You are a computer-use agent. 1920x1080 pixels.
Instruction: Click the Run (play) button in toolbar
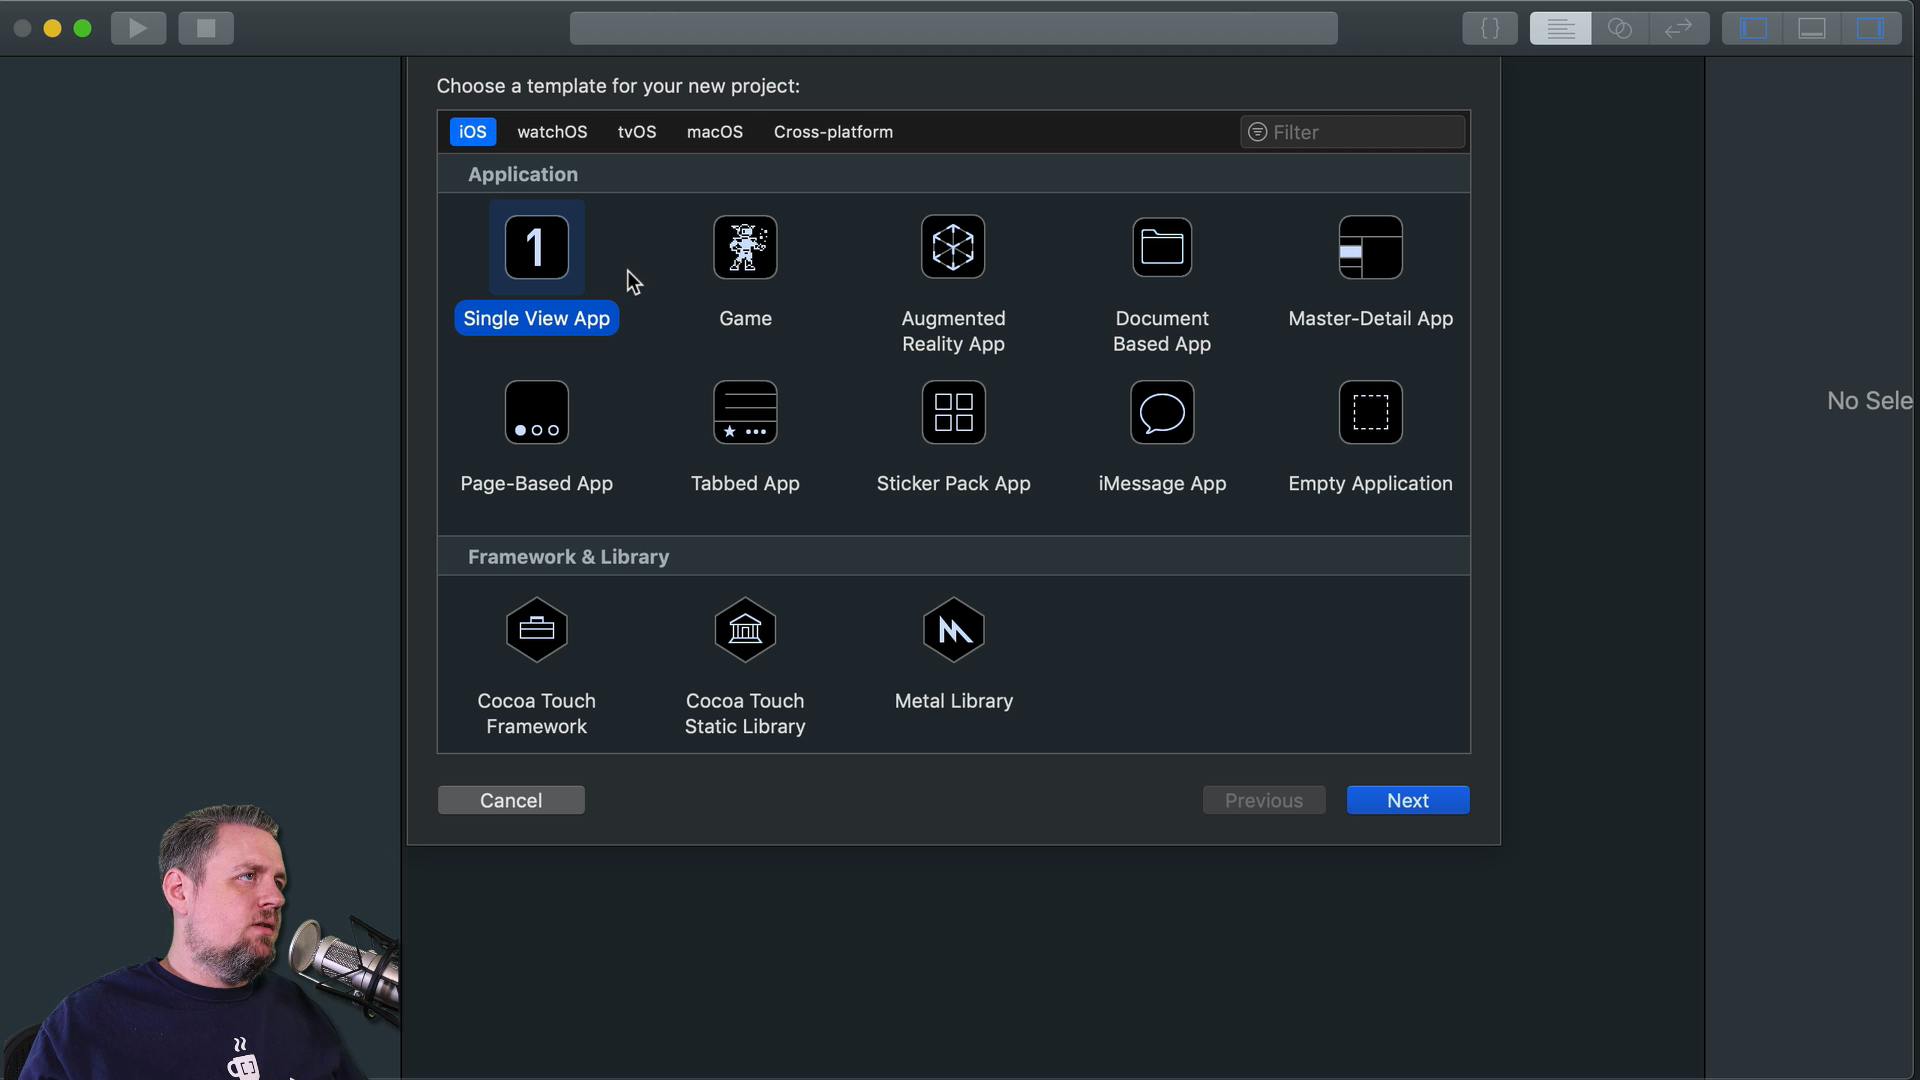point(138,28)
